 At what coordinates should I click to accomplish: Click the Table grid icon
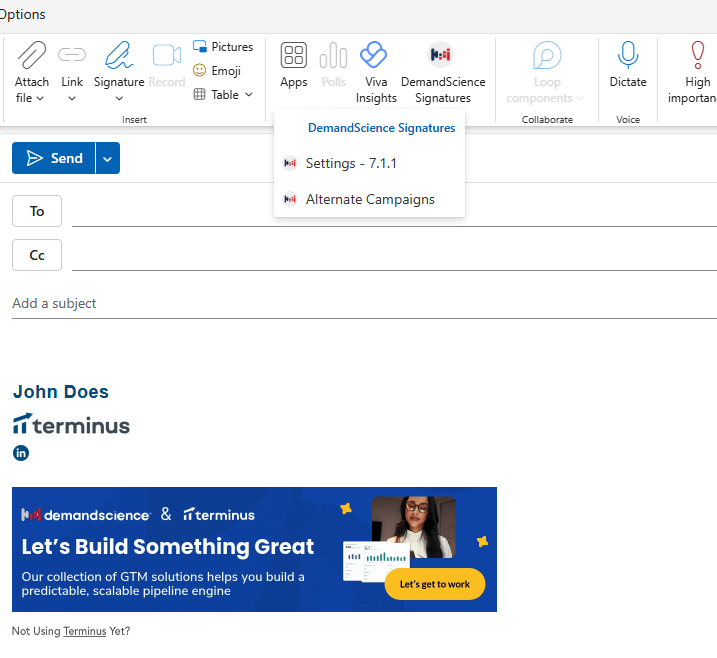click(x=199, y=94)
